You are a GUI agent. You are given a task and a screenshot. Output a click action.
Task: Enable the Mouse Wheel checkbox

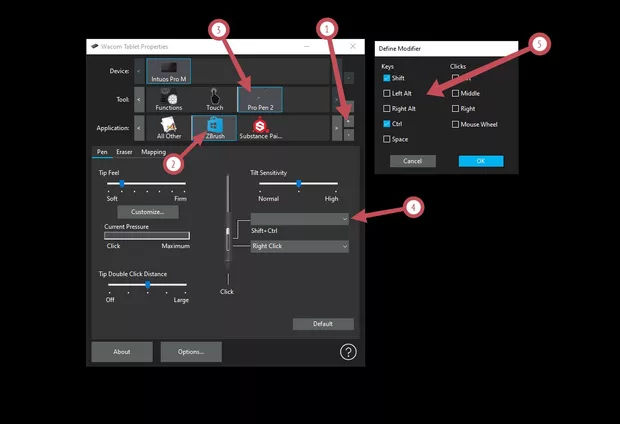[x=455, y=124]
